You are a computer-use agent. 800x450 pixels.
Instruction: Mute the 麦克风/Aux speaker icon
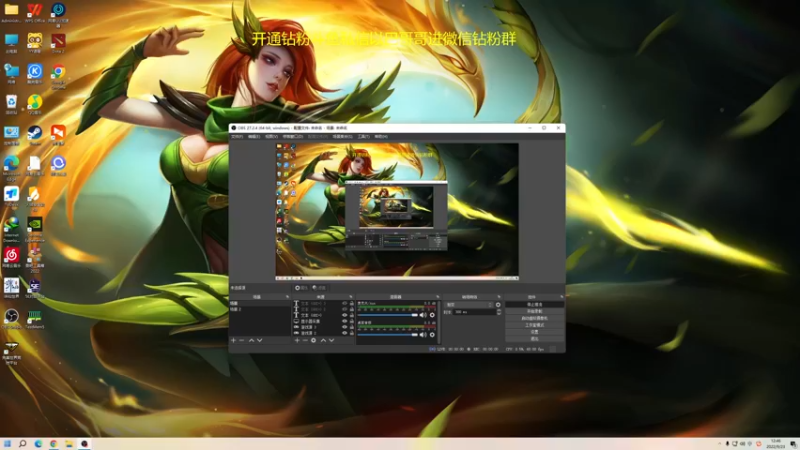pos(423,315)
